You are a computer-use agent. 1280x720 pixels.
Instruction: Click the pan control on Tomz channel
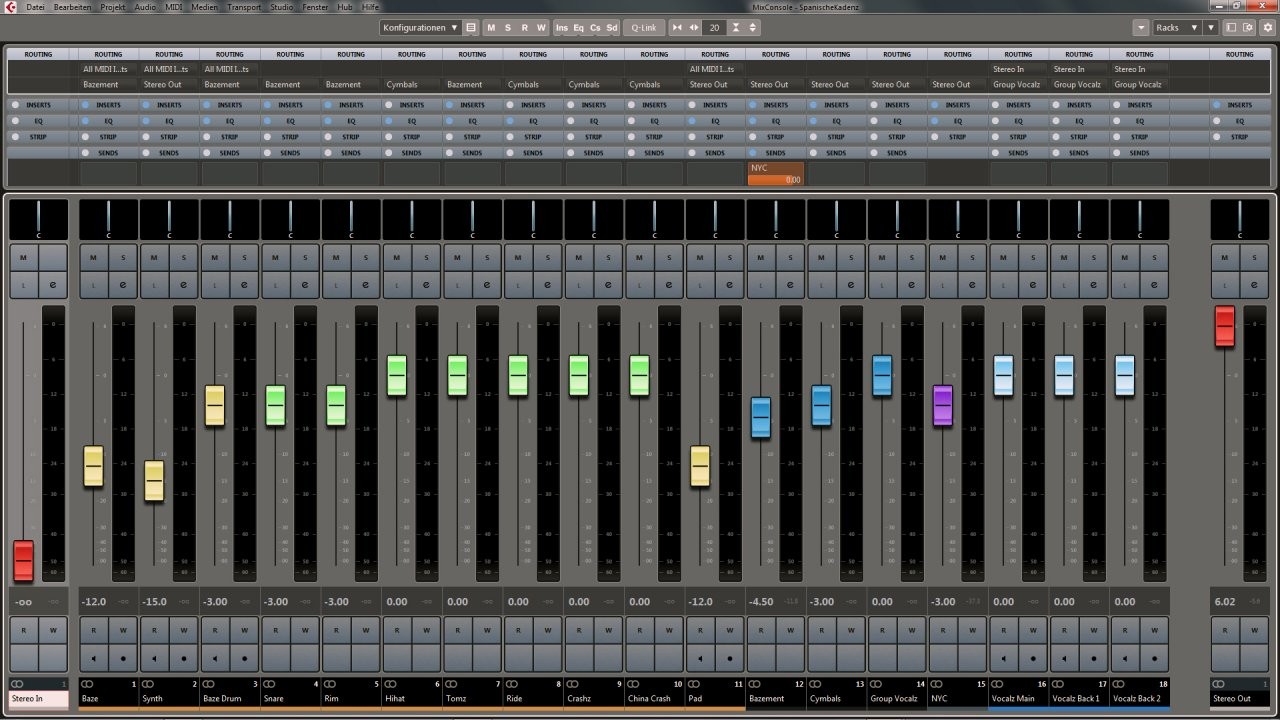(472, 220)
